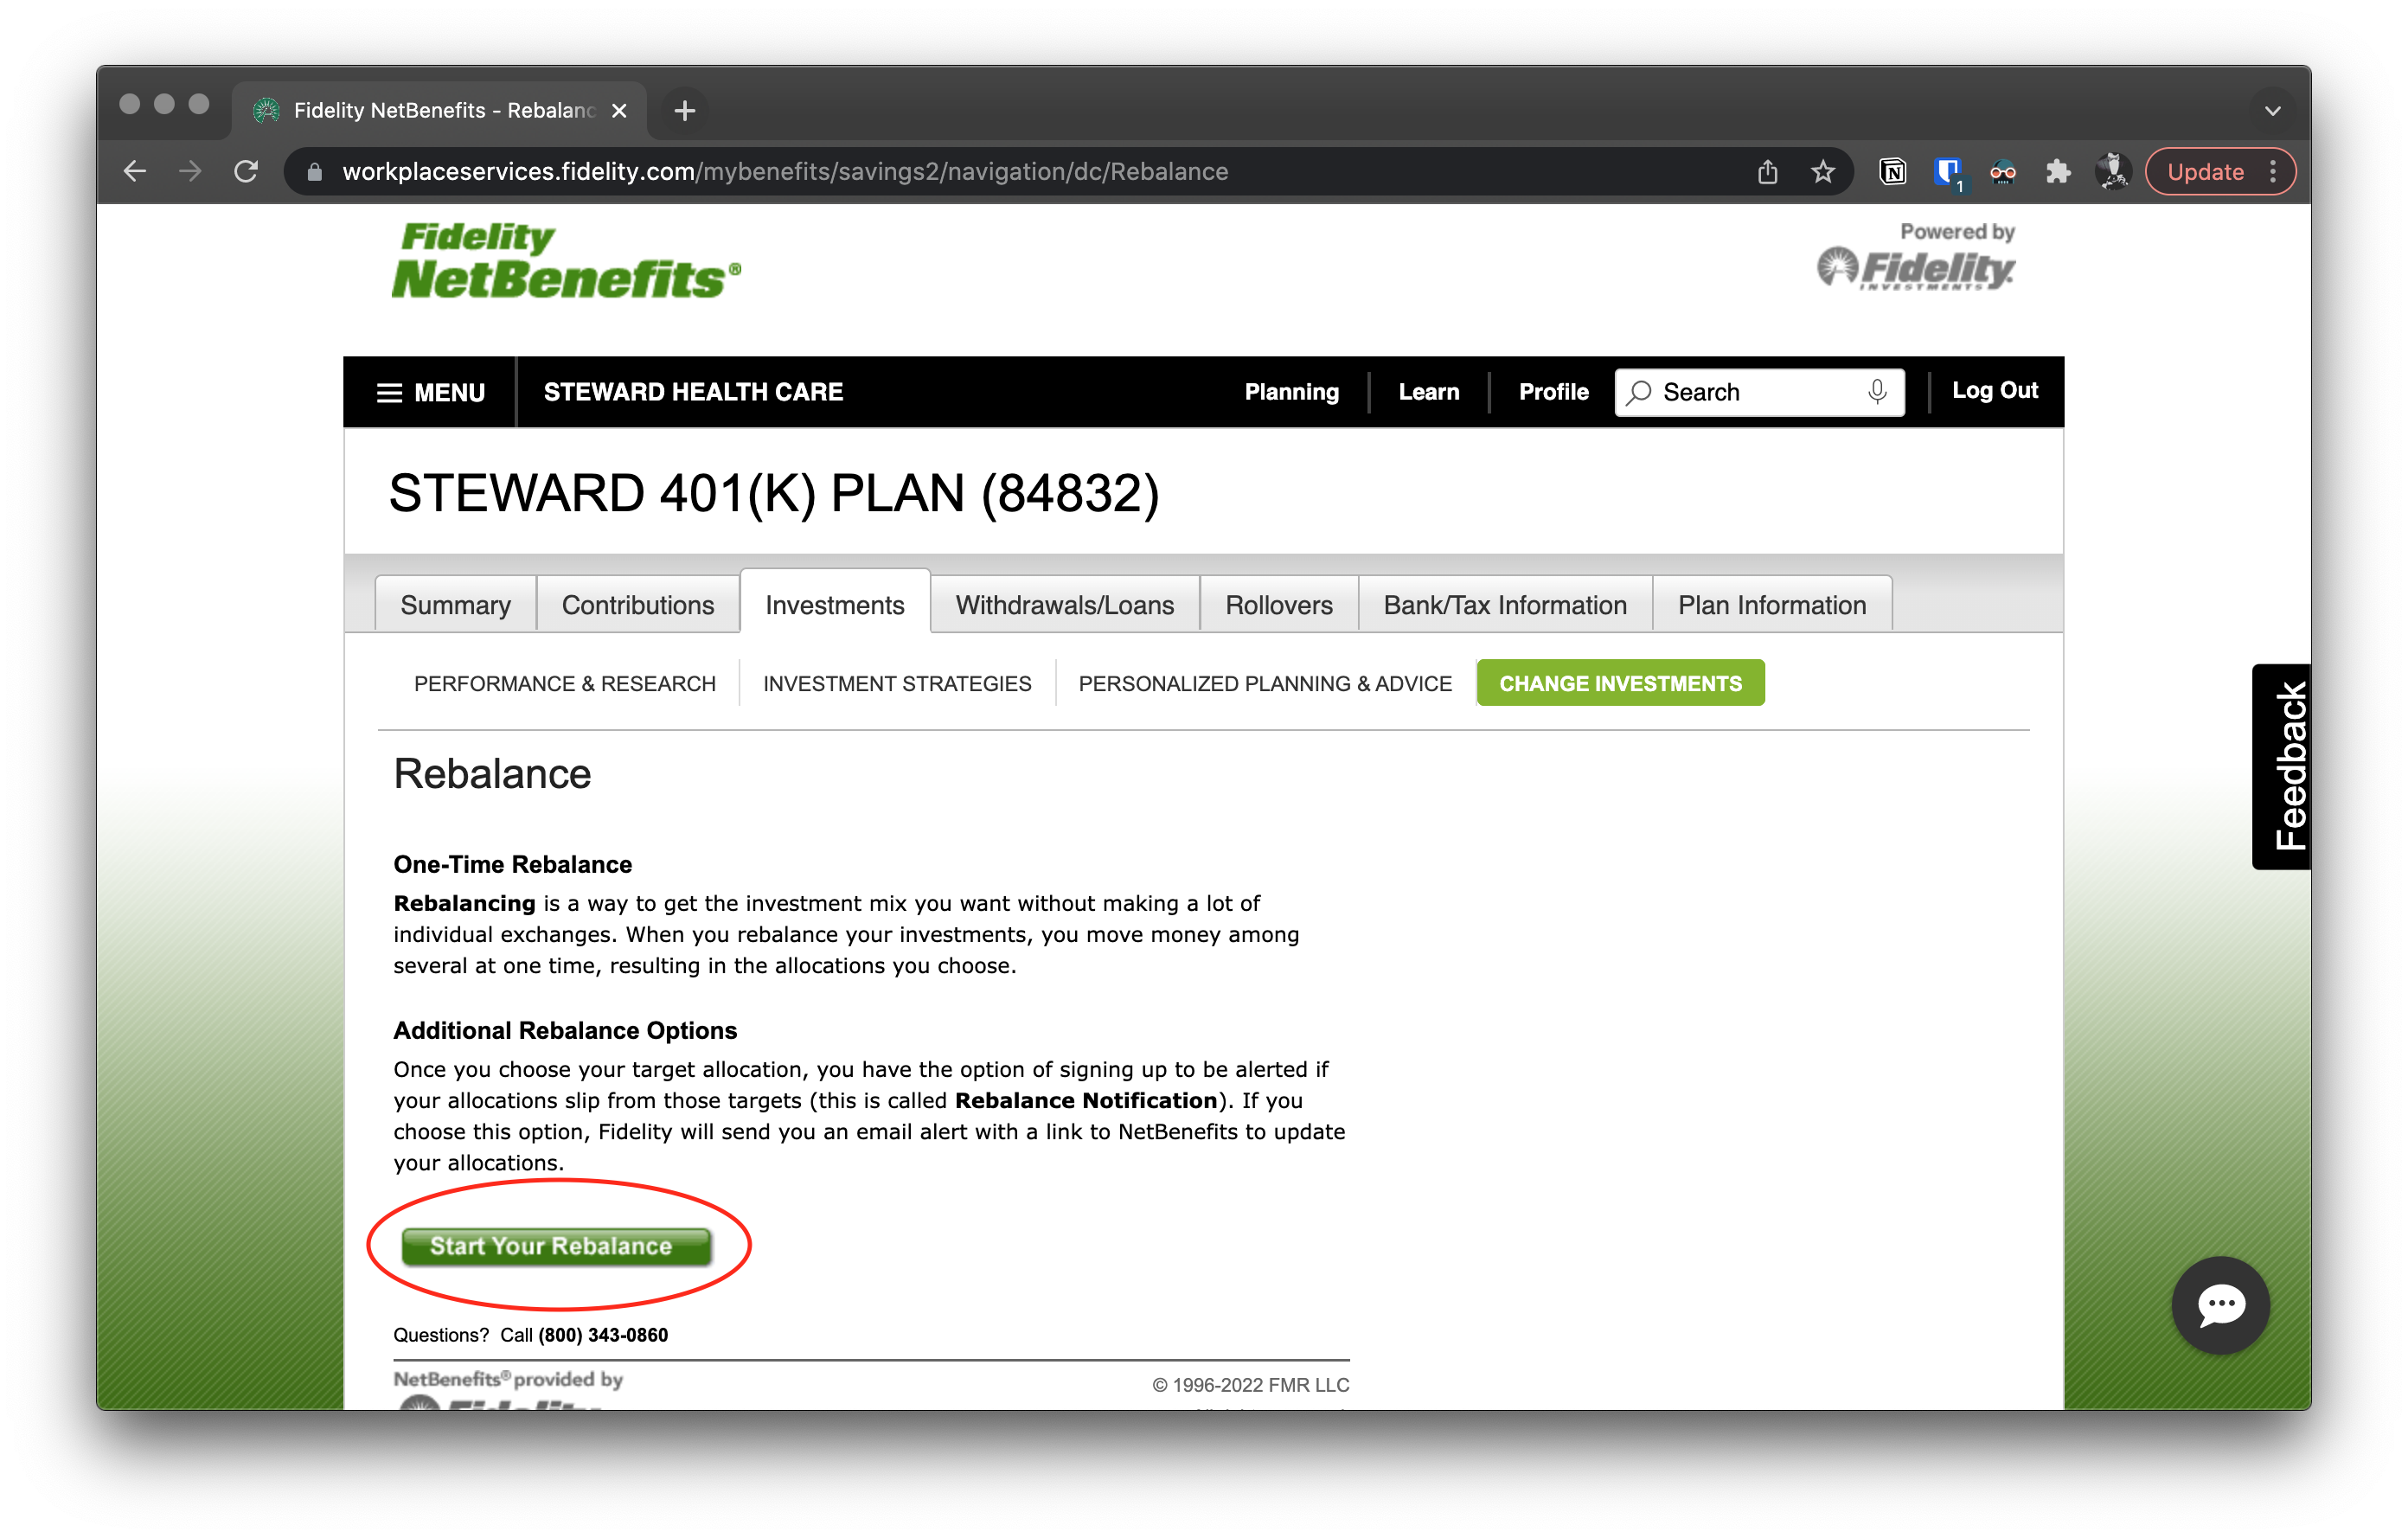Open the Bitwarden extension icon
The width and height of the screenshot is (2408, 1538).
[1947, 172]
